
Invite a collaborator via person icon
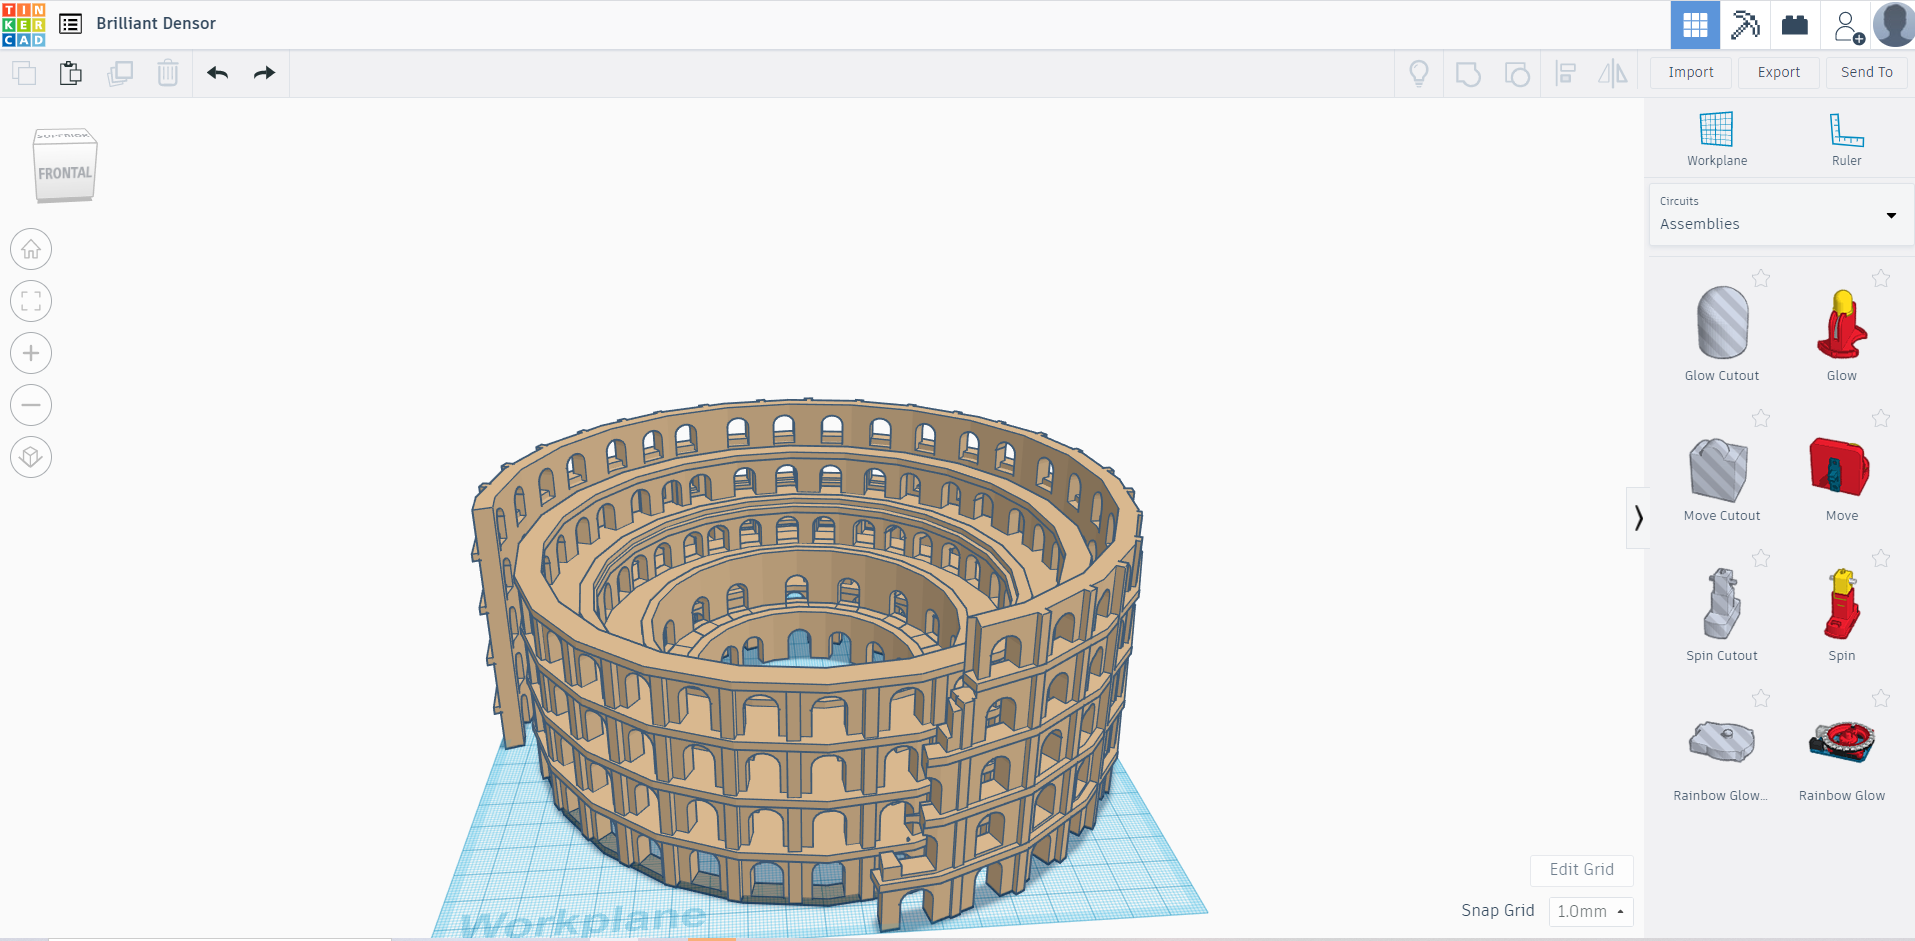[1848, 26]
